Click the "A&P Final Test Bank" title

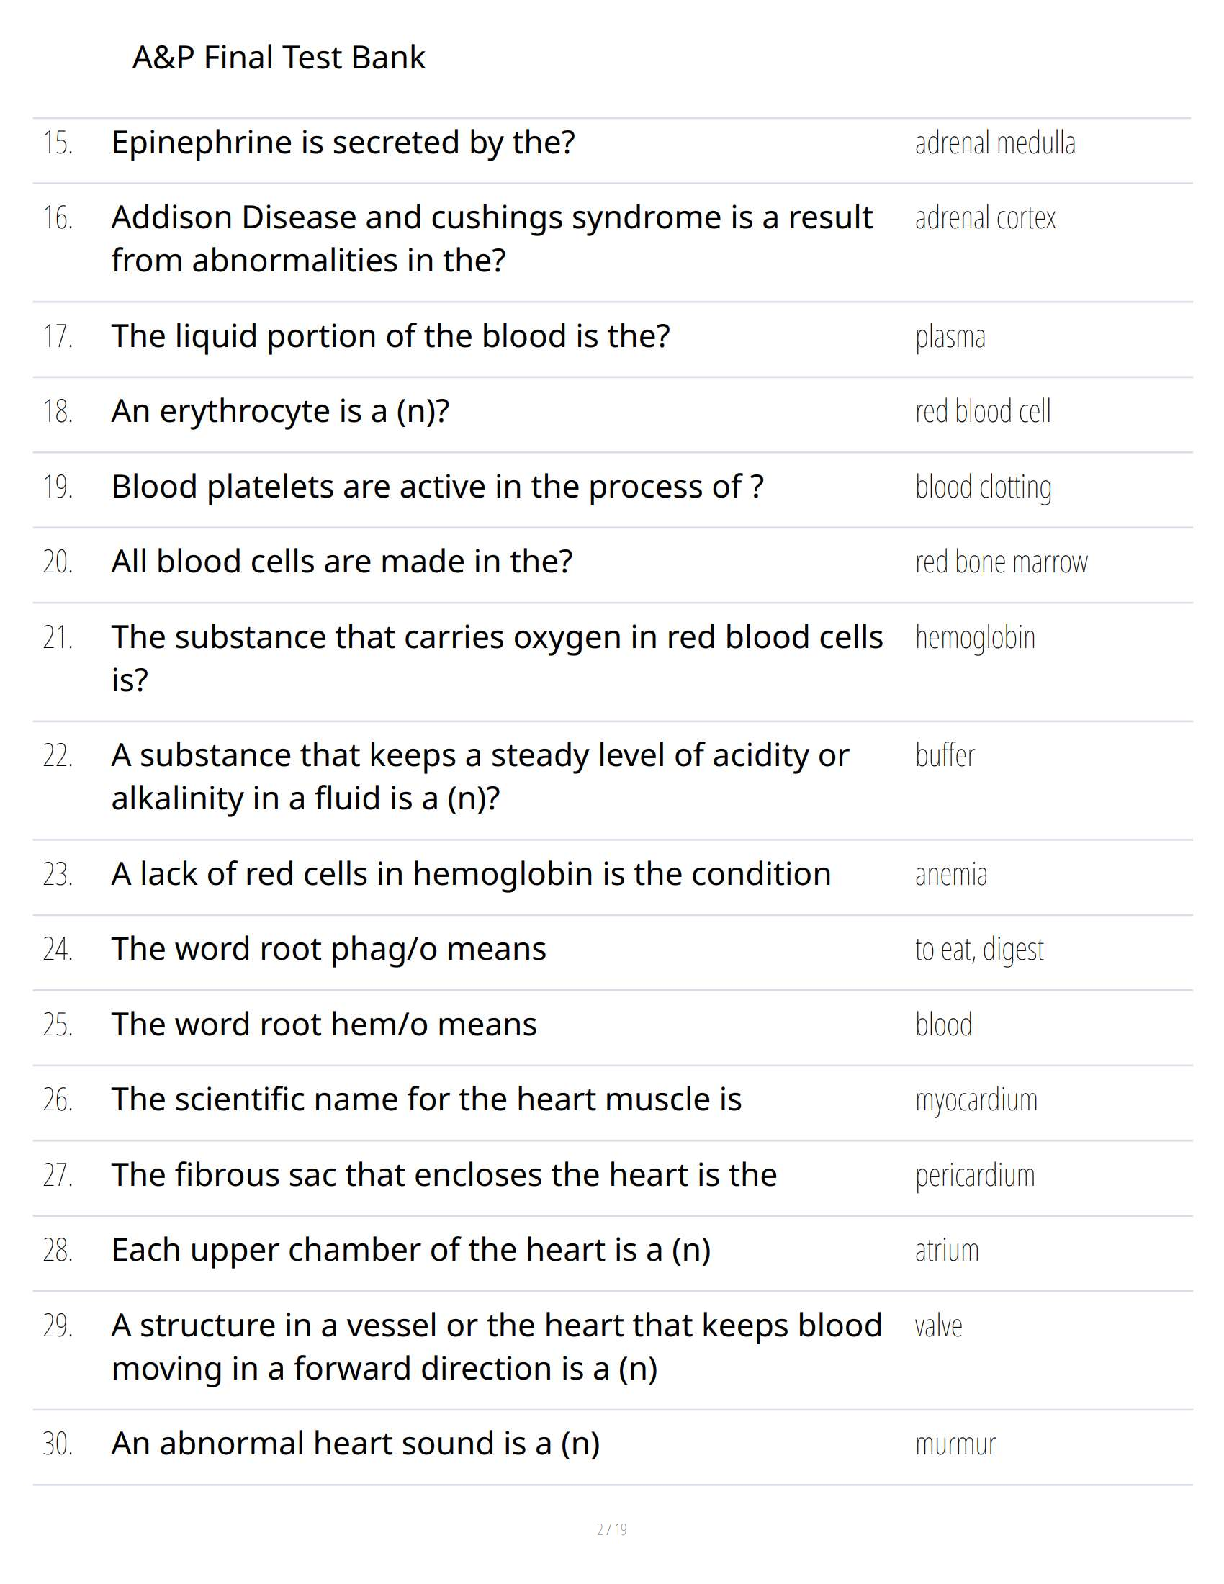pyautogui.click(x=279, y=58)
